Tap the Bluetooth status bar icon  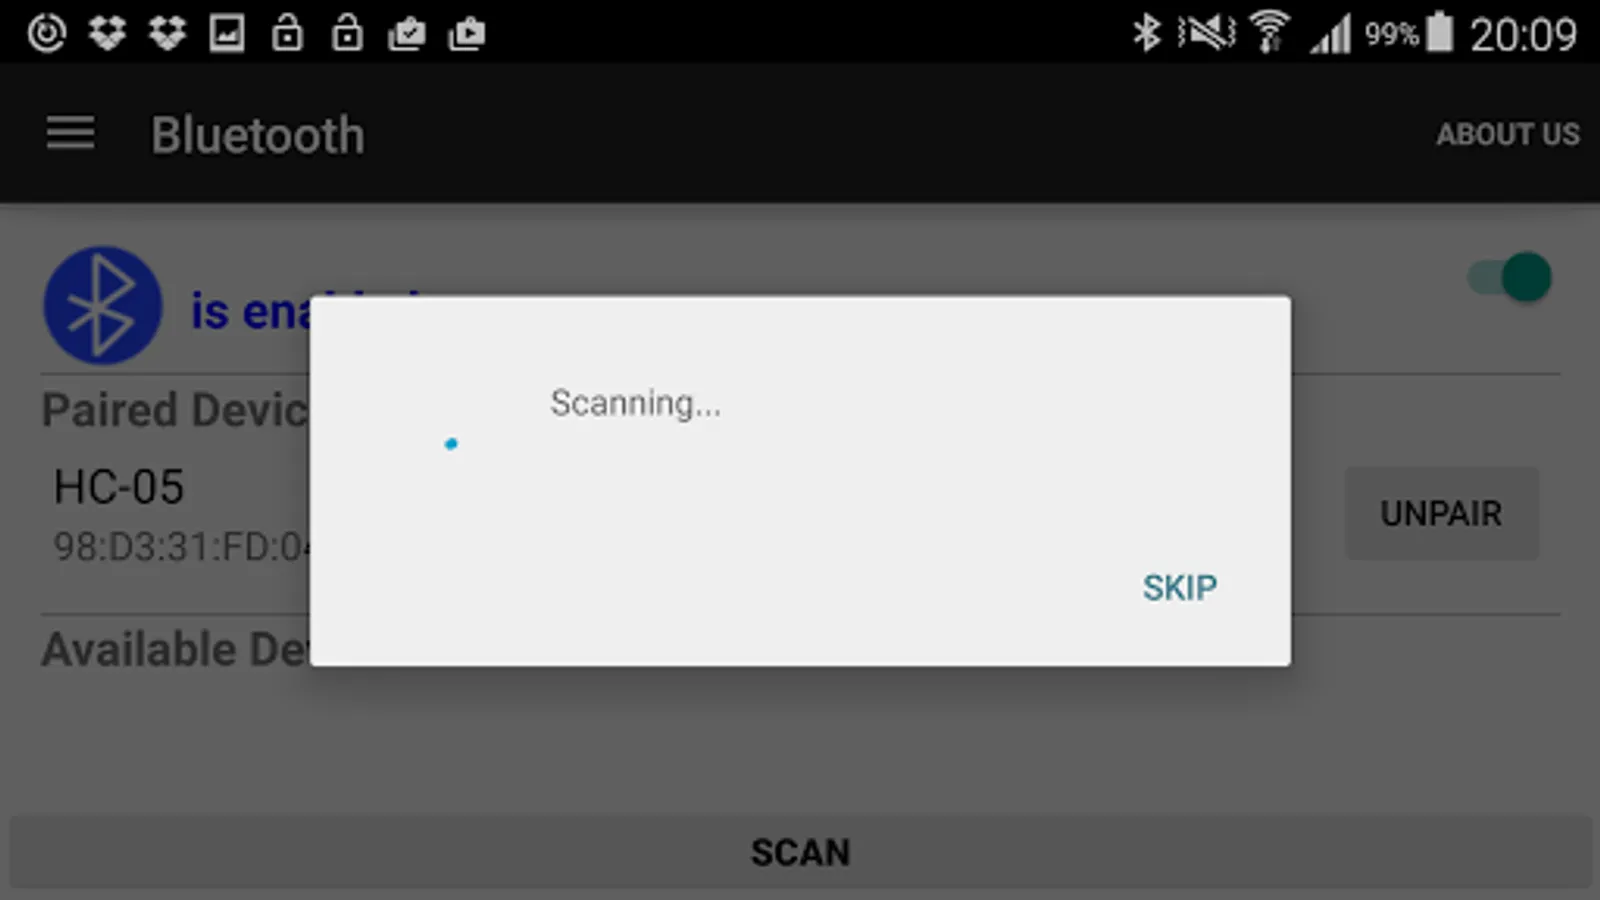point(1146,33)
